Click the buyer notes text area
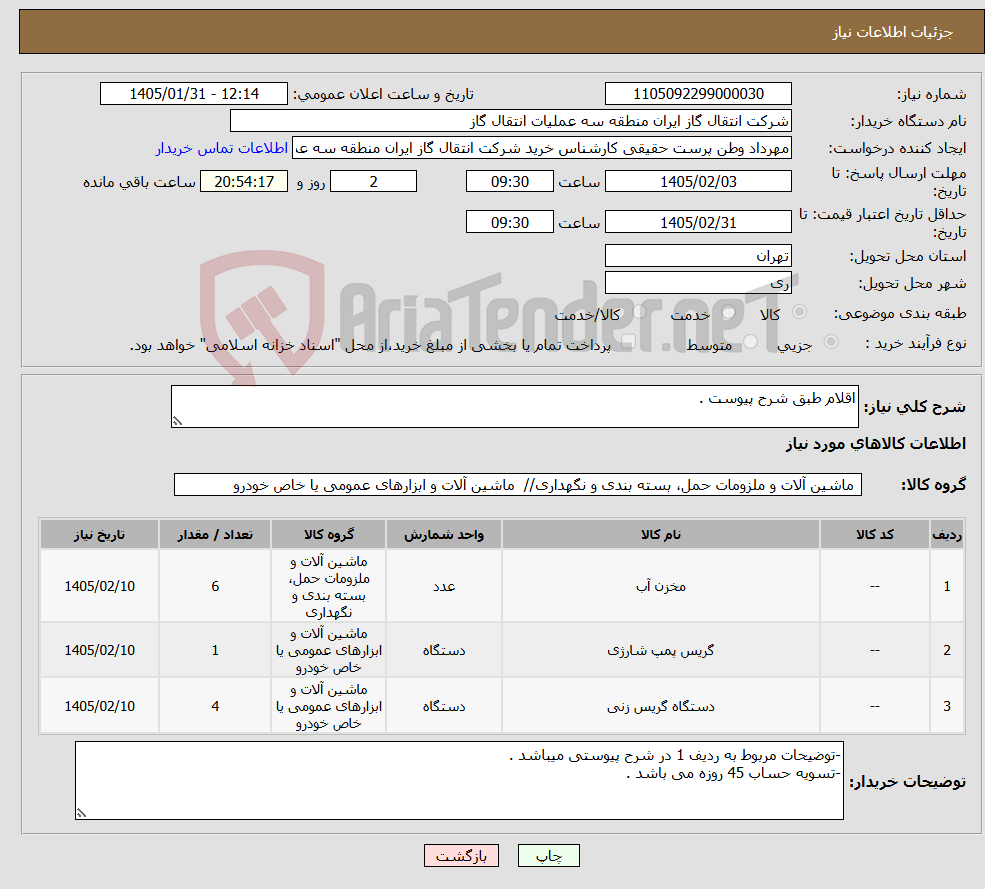 459,780
